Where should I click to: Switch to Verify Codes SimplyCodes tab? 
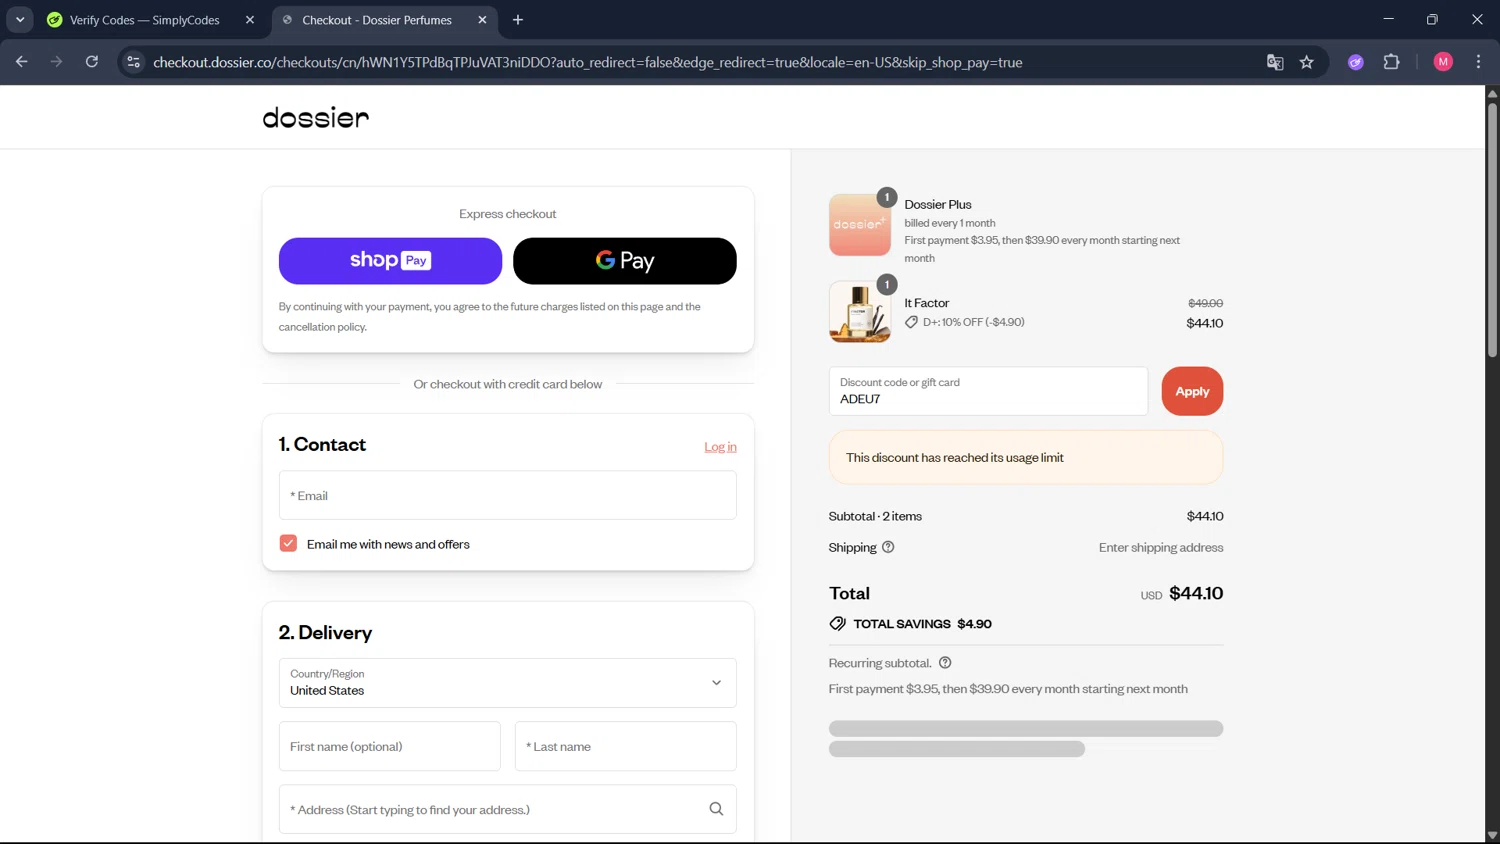[144, 20]
